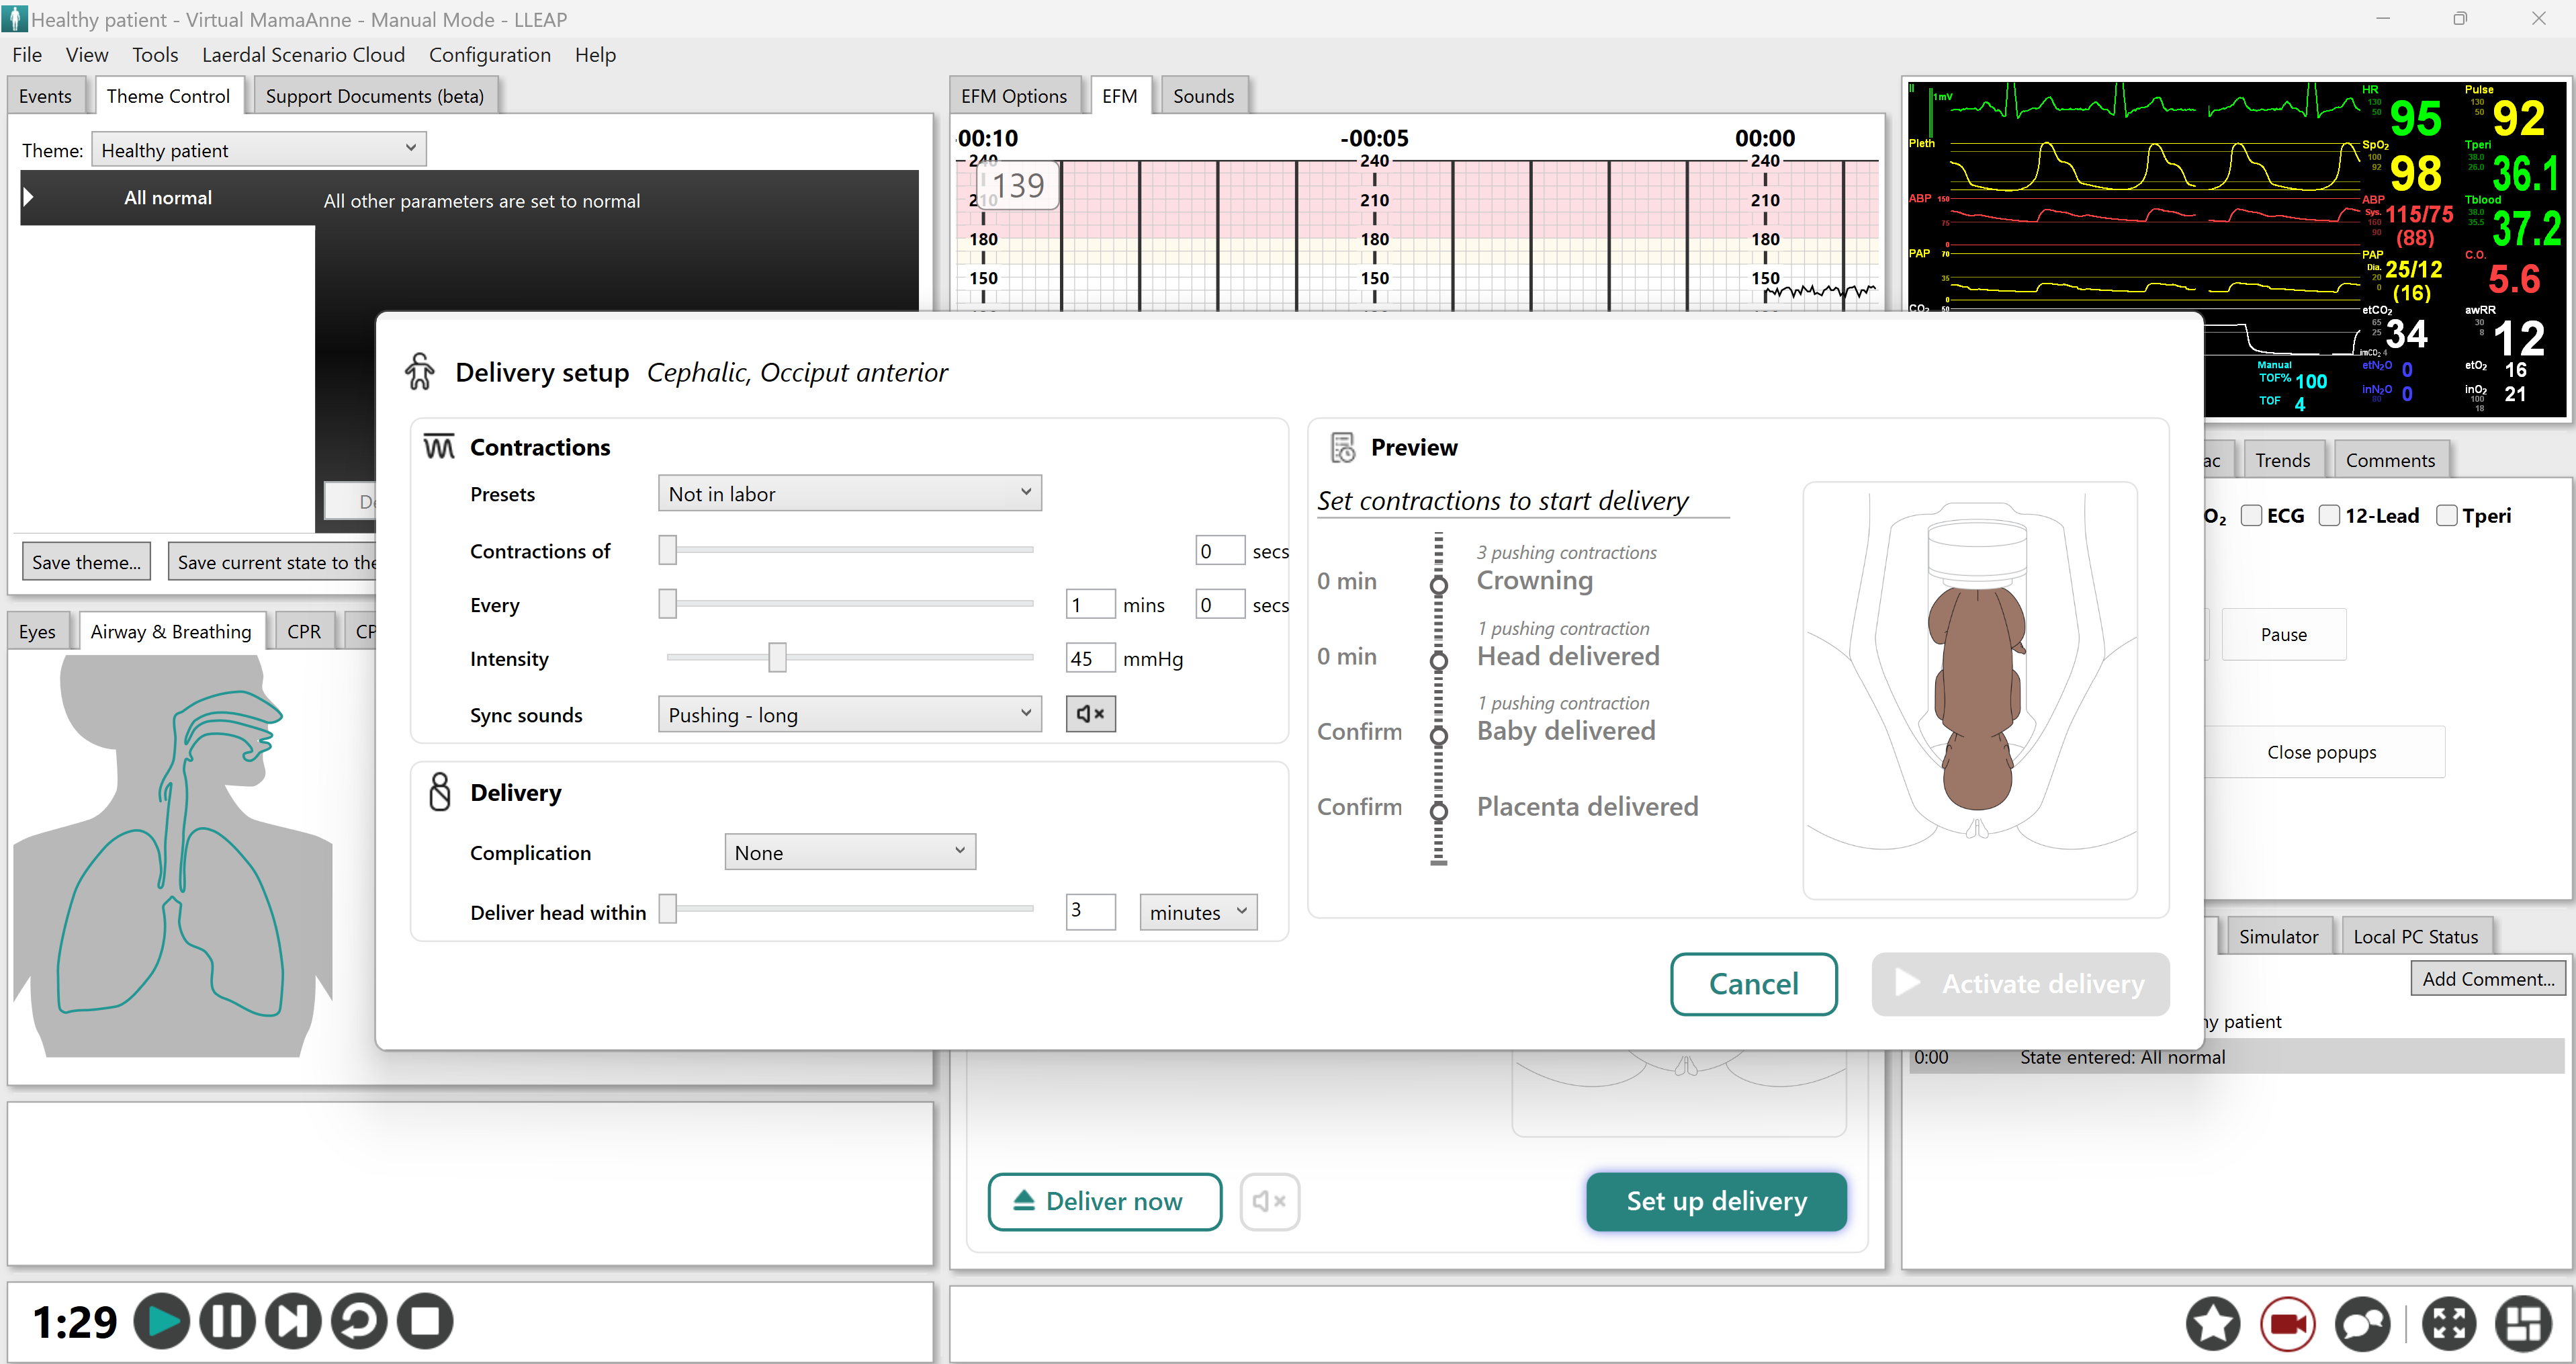Click the star favorite icon
This screenshot has height=1364, width=2576.
(2212, 1323)
